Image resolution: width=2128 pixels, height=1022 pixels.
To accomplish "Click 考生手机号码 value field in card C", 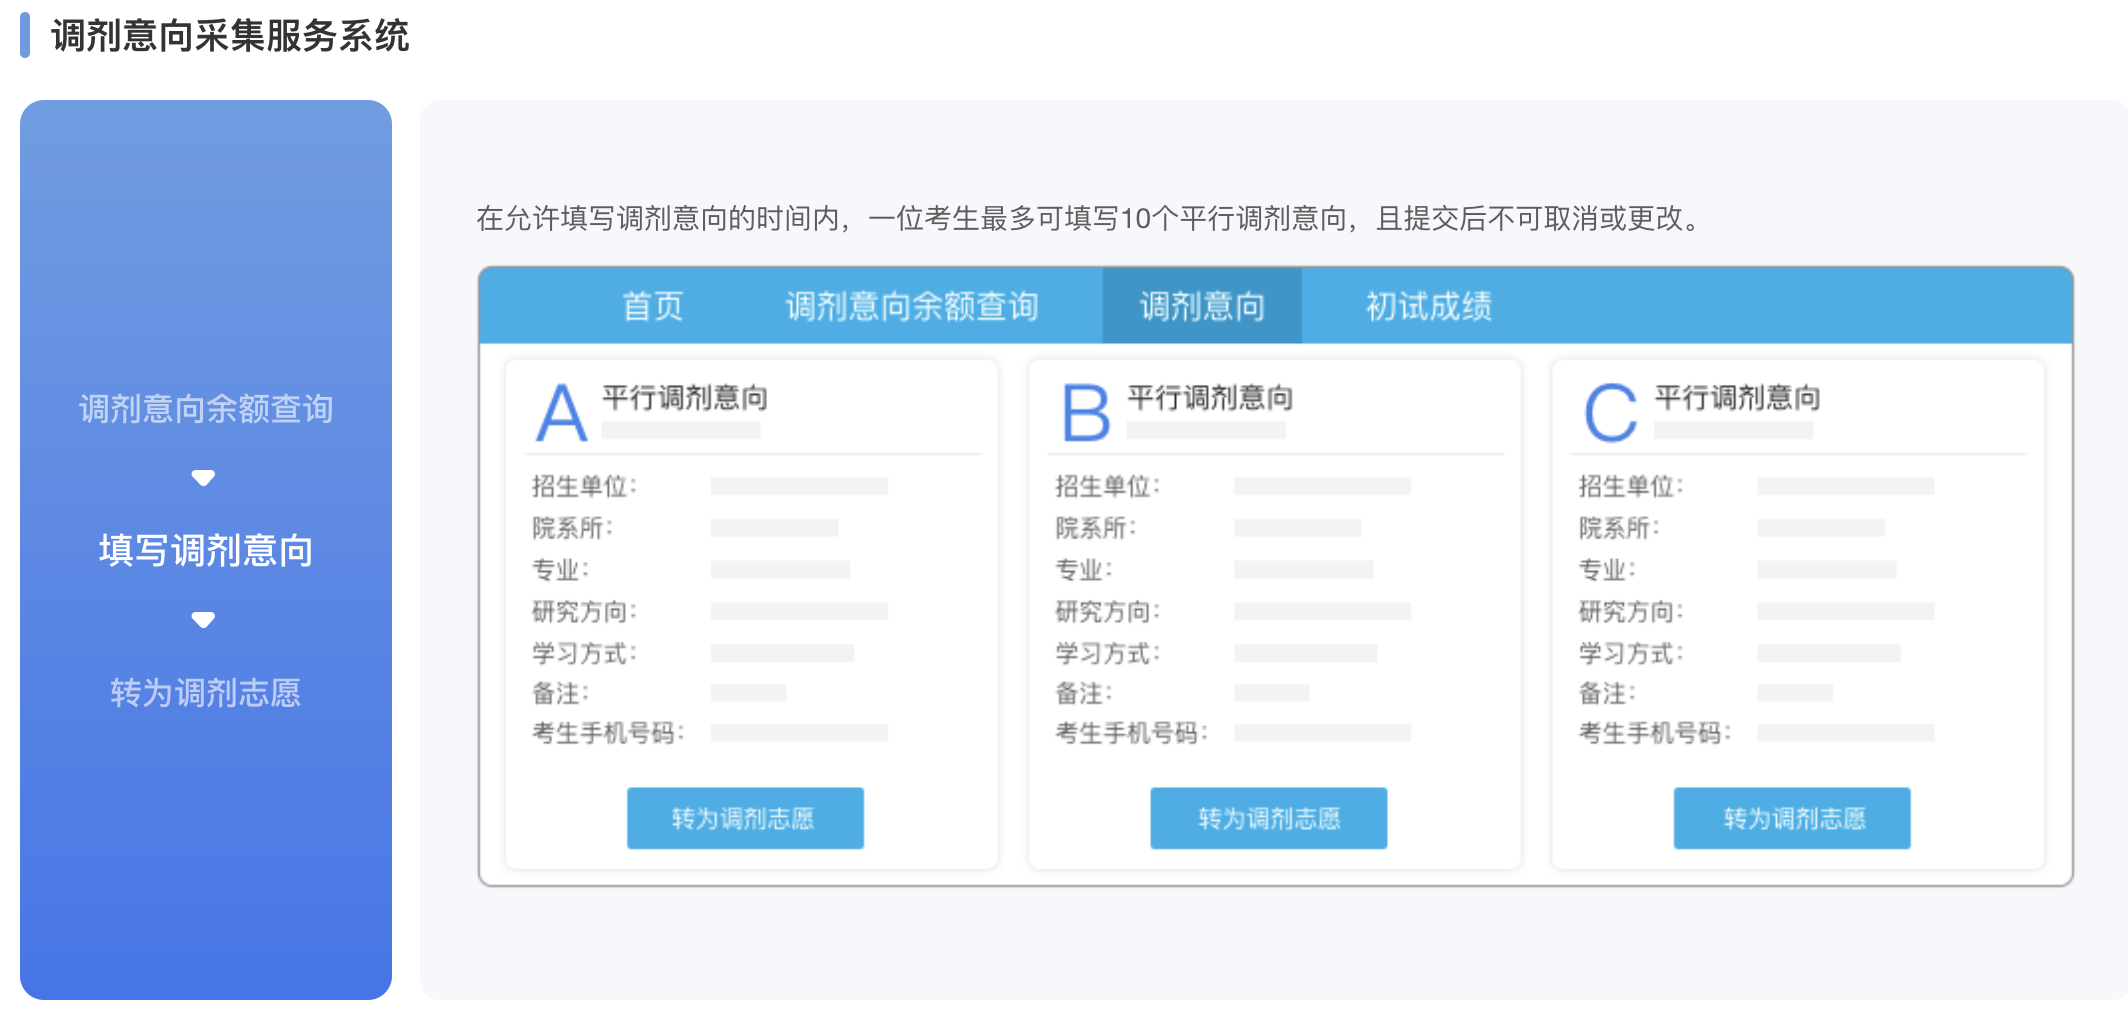I will tap(1845, 733).
